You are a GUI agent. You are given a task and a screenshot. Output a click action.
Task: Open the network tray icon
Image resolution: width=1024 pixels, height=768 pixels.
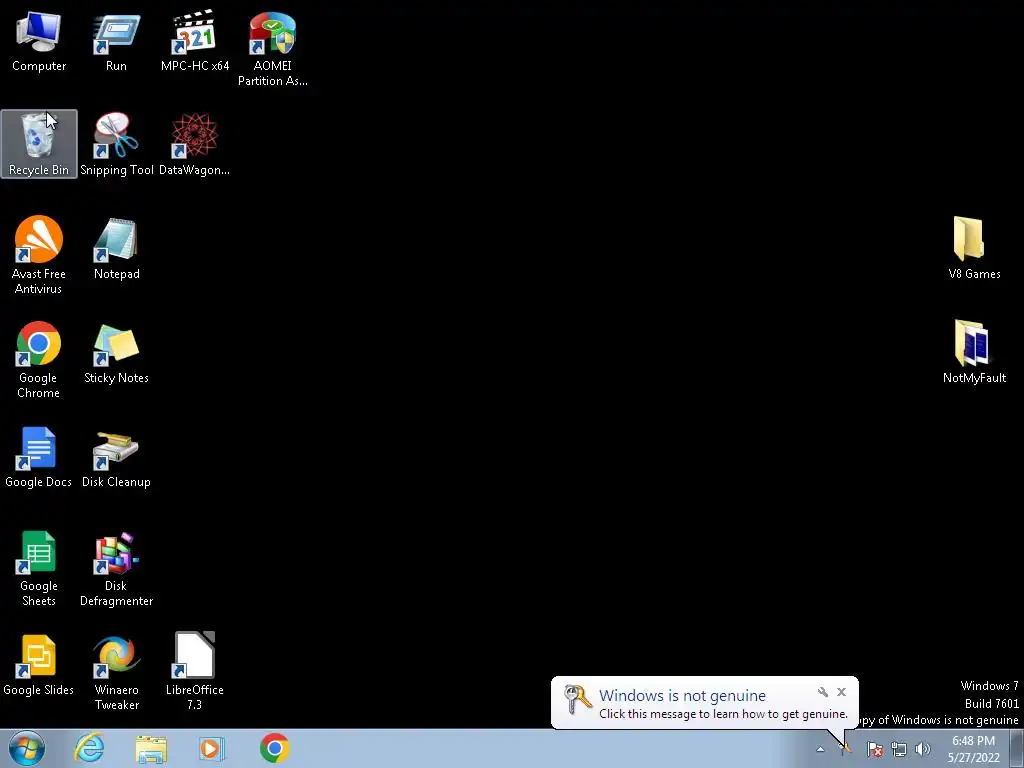tap(899, 749)
